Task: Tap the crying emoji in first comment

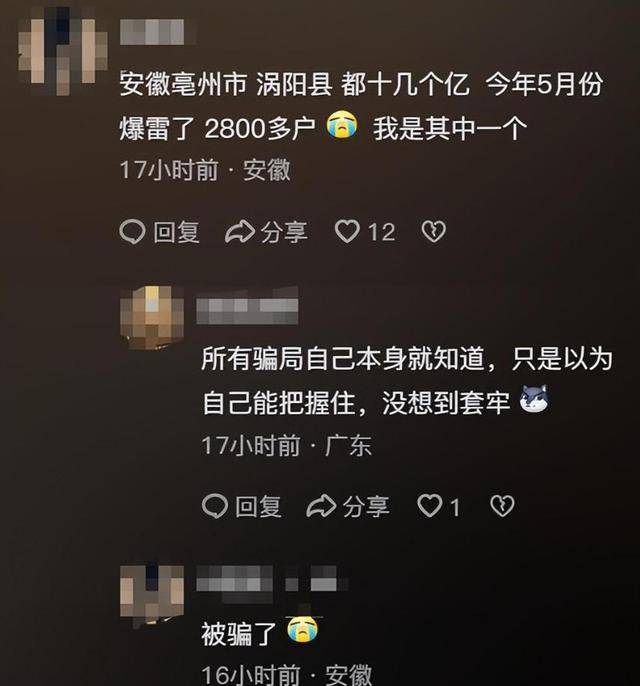Action: point(342,125)
